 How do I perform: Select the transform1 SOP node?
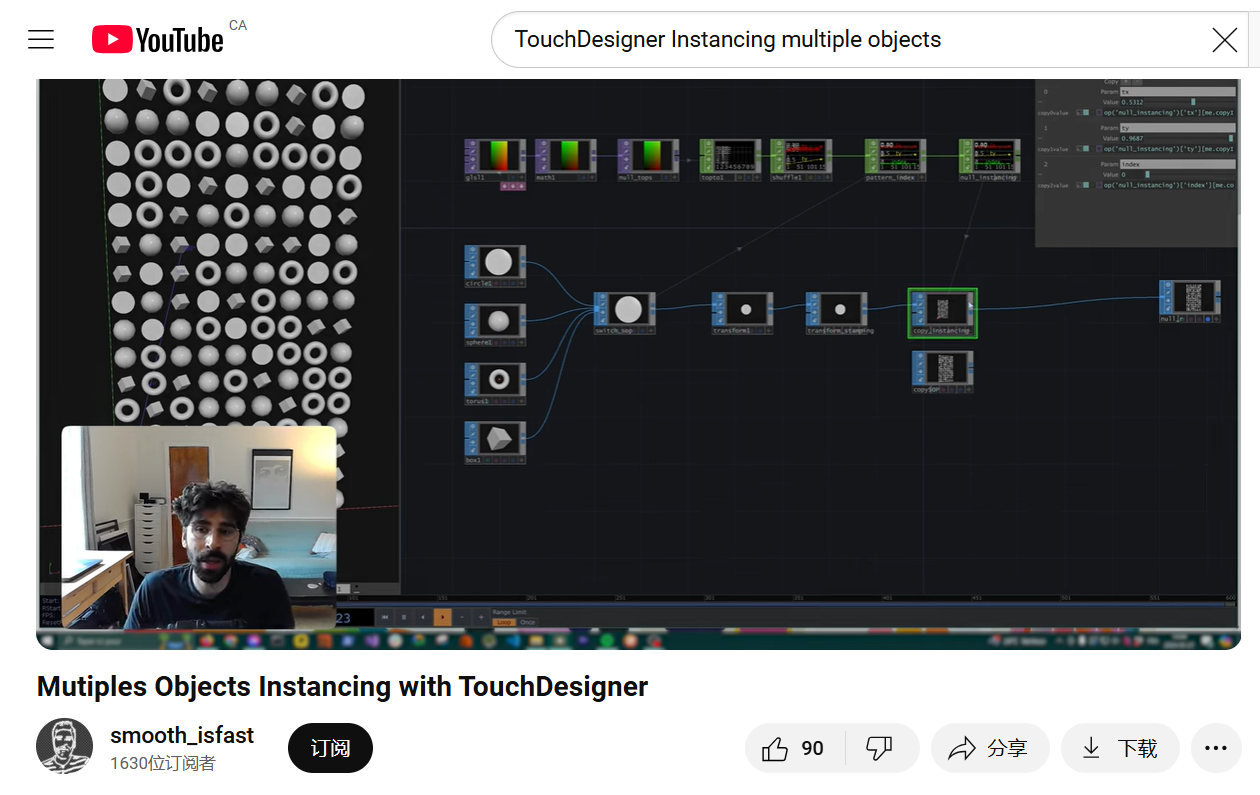tap(740, 311)
